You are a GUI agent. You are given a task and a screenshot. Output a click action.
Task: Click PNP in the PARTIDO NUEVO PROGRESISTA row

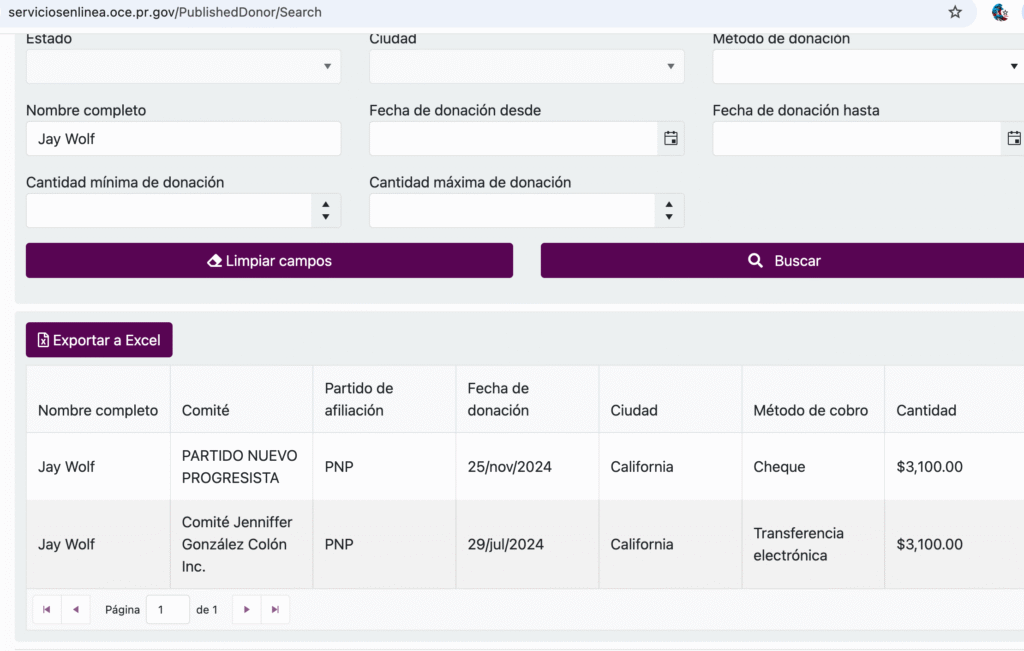(339, 466)
